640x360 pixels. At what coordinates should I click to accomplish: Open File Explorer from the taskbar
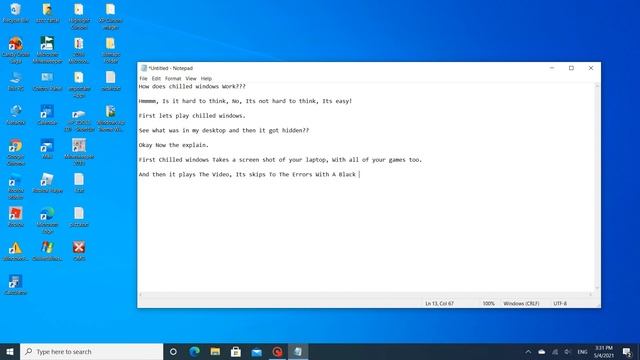(x=215, y=351)
